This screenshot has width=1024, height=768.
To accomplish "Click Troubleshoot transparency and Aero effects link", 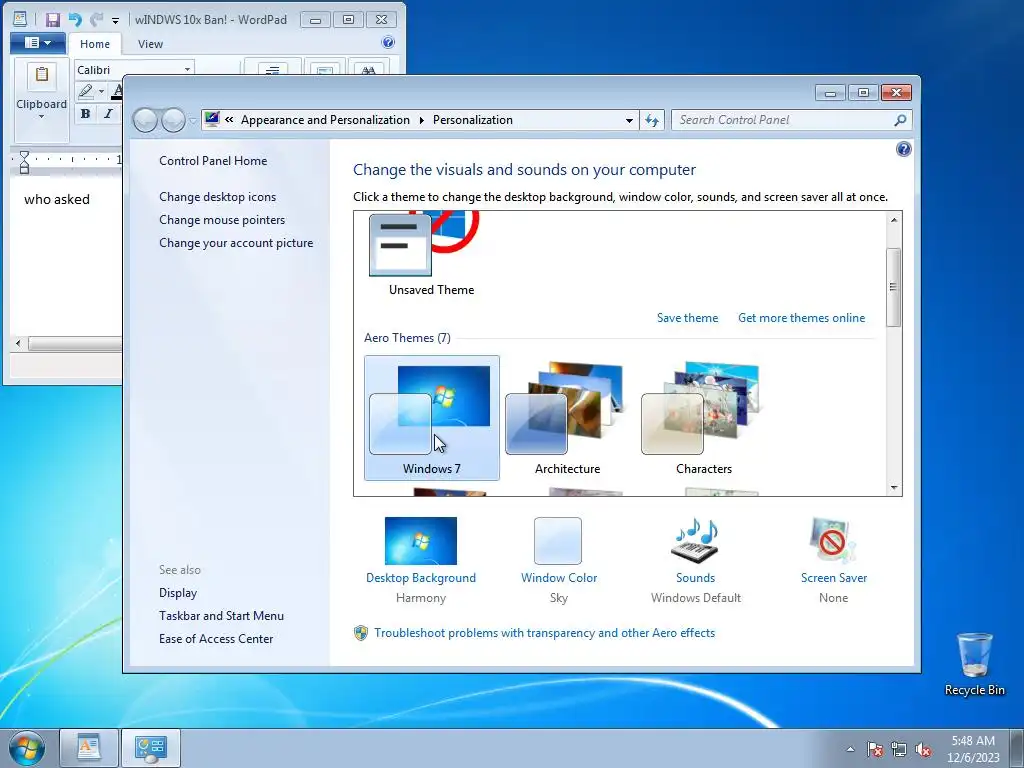I will (544, 633).
